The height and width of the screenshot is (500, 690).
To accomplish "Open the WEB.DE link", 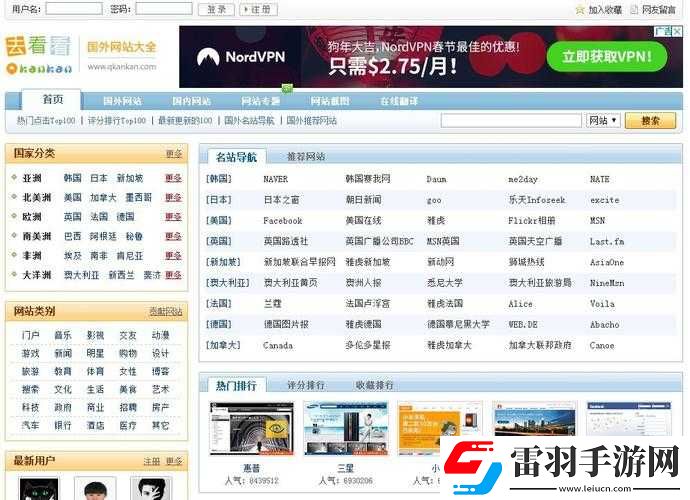I will click(x=523, y=324).
